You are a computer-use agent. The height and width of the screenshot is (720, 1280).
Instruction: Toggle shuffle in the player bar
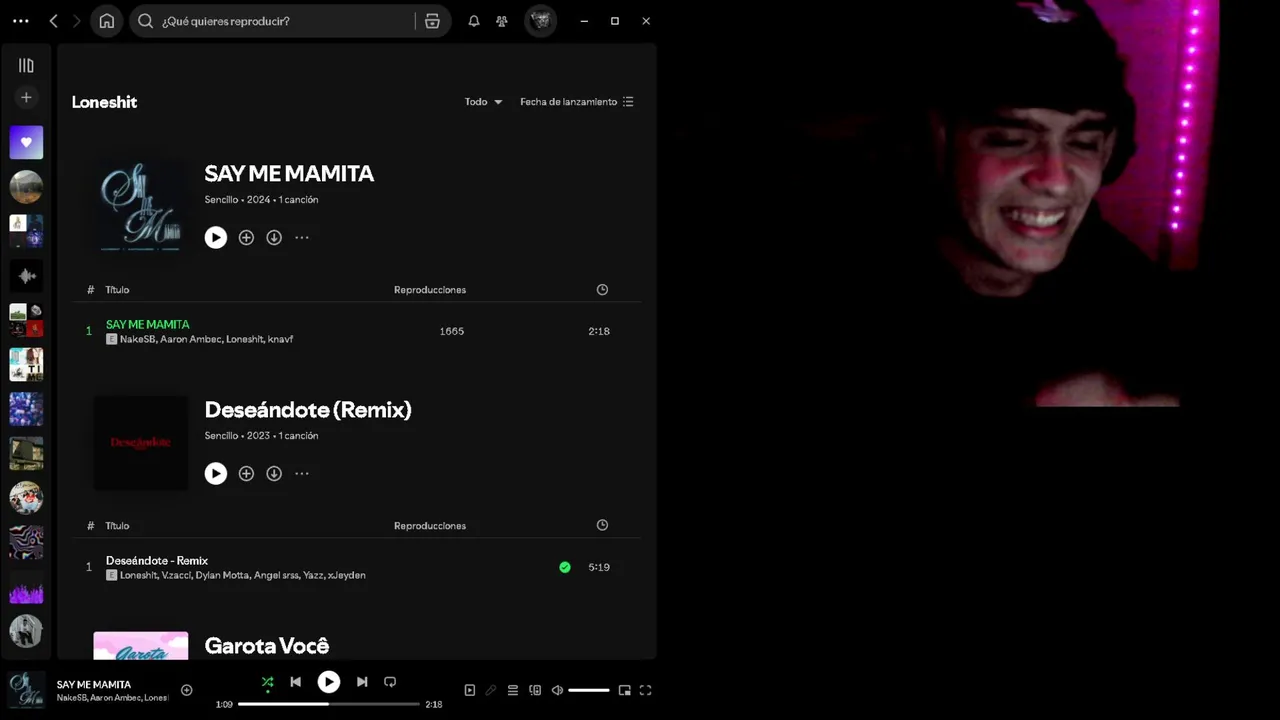click(x=267, y=682)
